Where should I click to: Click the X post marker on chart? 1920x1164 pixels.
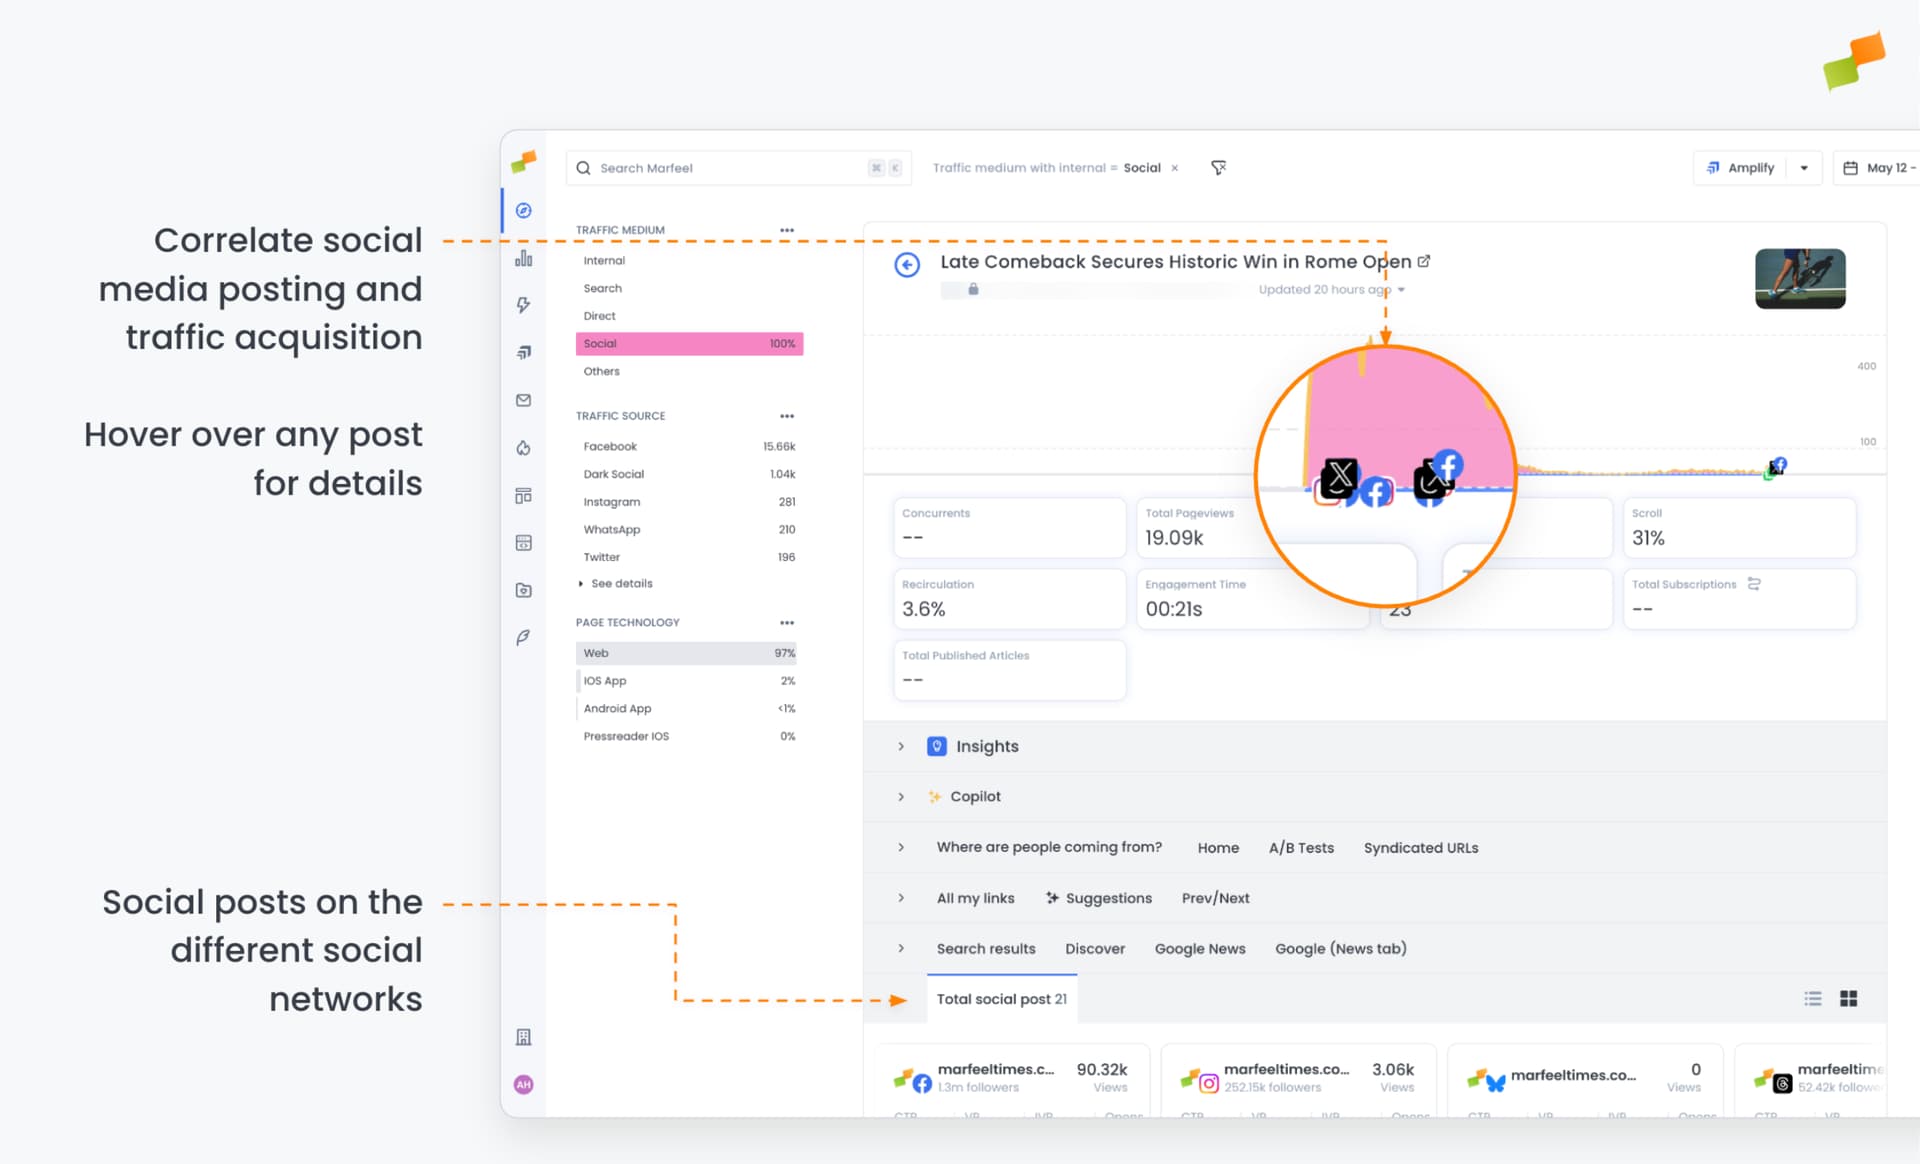click(x=1339, y=477)
